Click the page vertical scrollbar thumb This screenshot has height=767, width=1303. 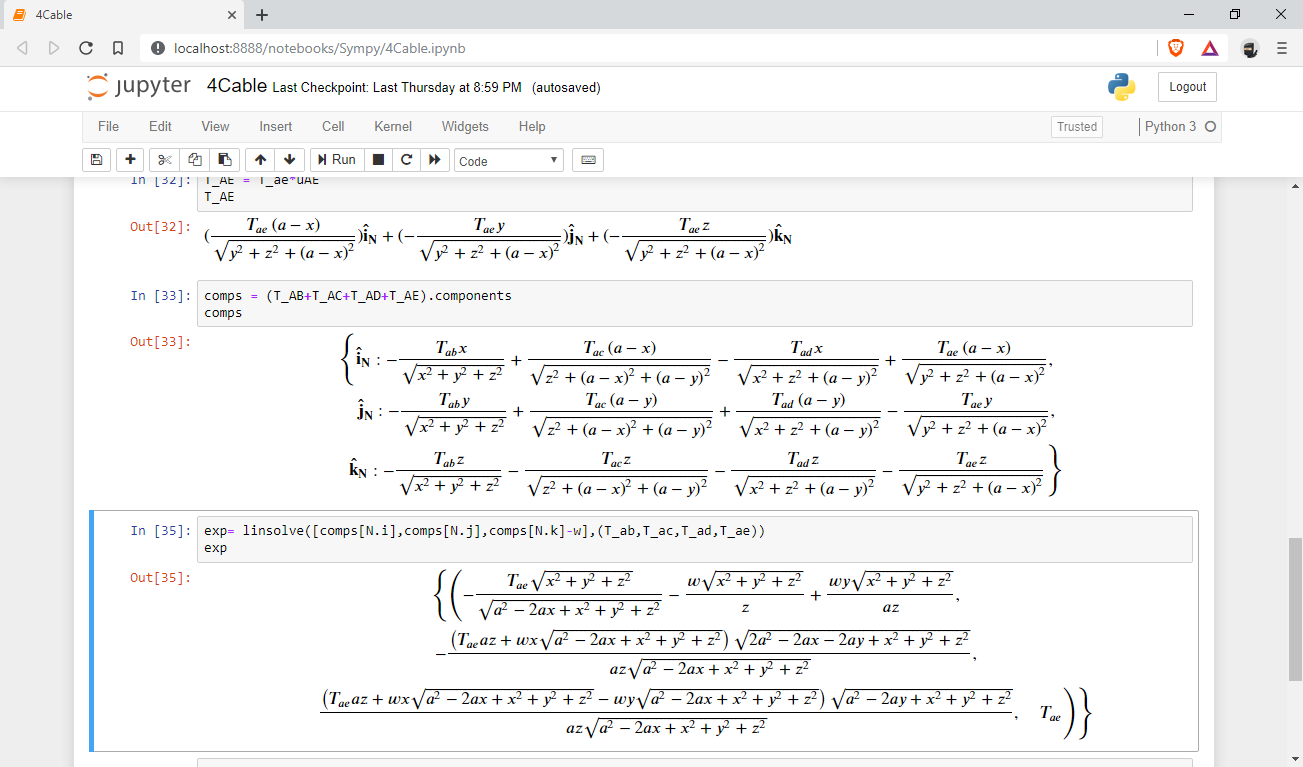pyautogui.click(x=1295, y=609)
